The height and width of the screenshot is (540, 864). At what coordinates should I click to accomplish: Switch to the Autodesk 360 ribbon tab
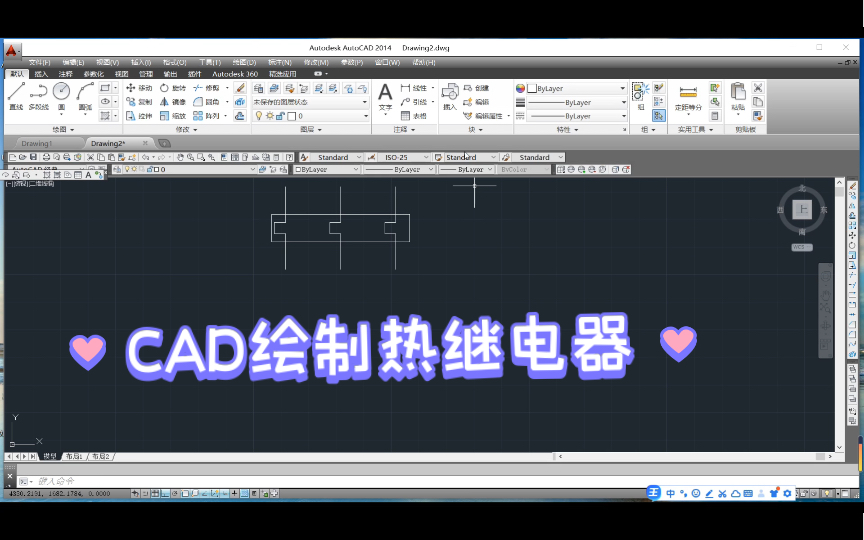235,74
